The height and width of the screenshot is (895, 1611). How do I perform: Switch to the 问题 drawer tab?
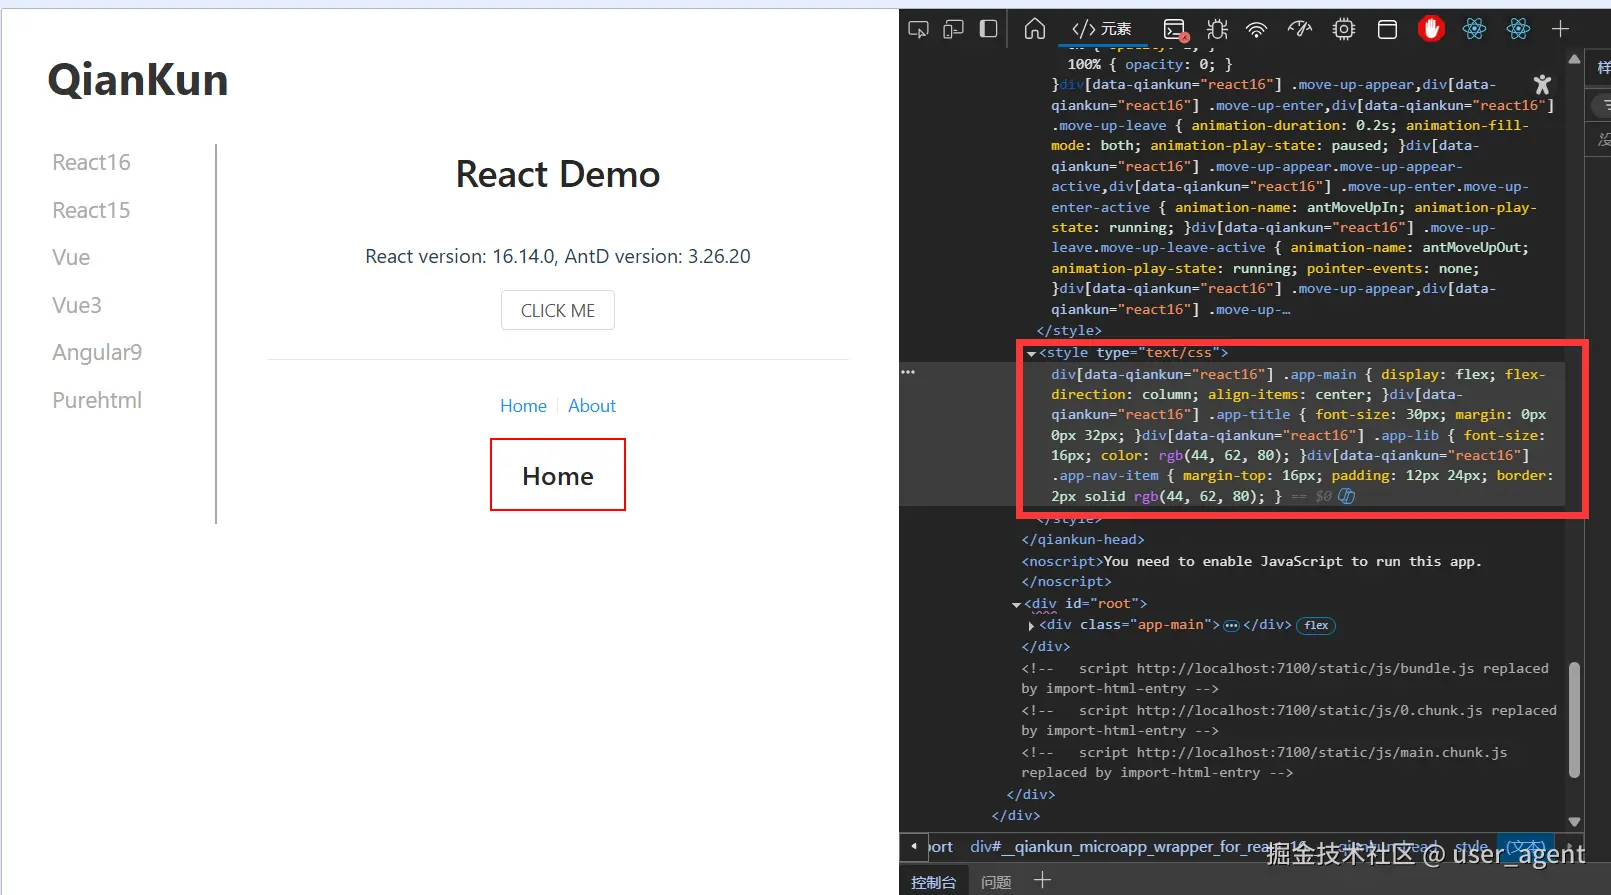click(x=996, y=882)
